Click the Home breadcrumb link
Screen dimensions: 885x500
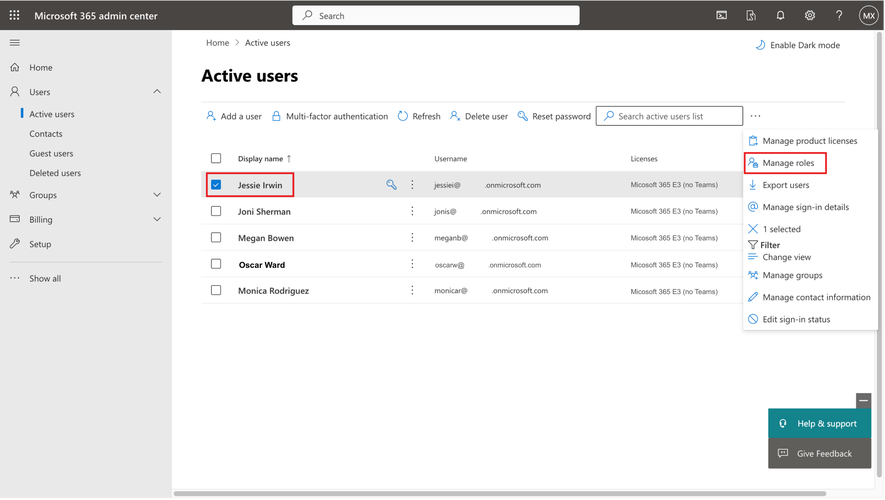(217, 43)
